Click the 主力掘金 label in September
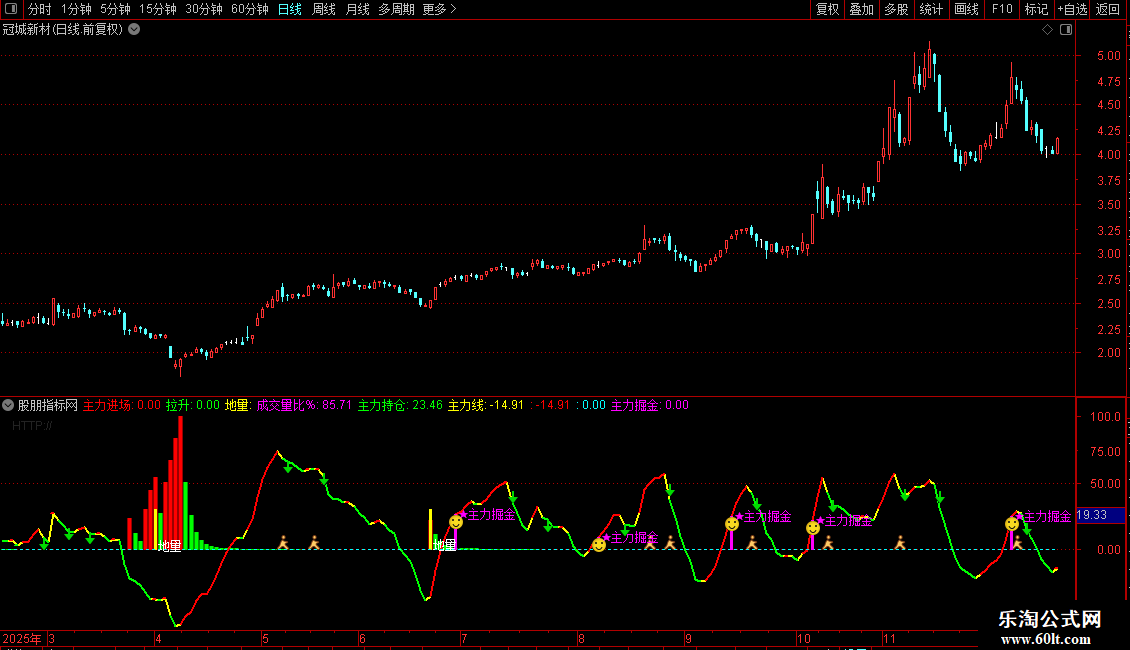Screen dimensions: 1130x650 point(768,517)
